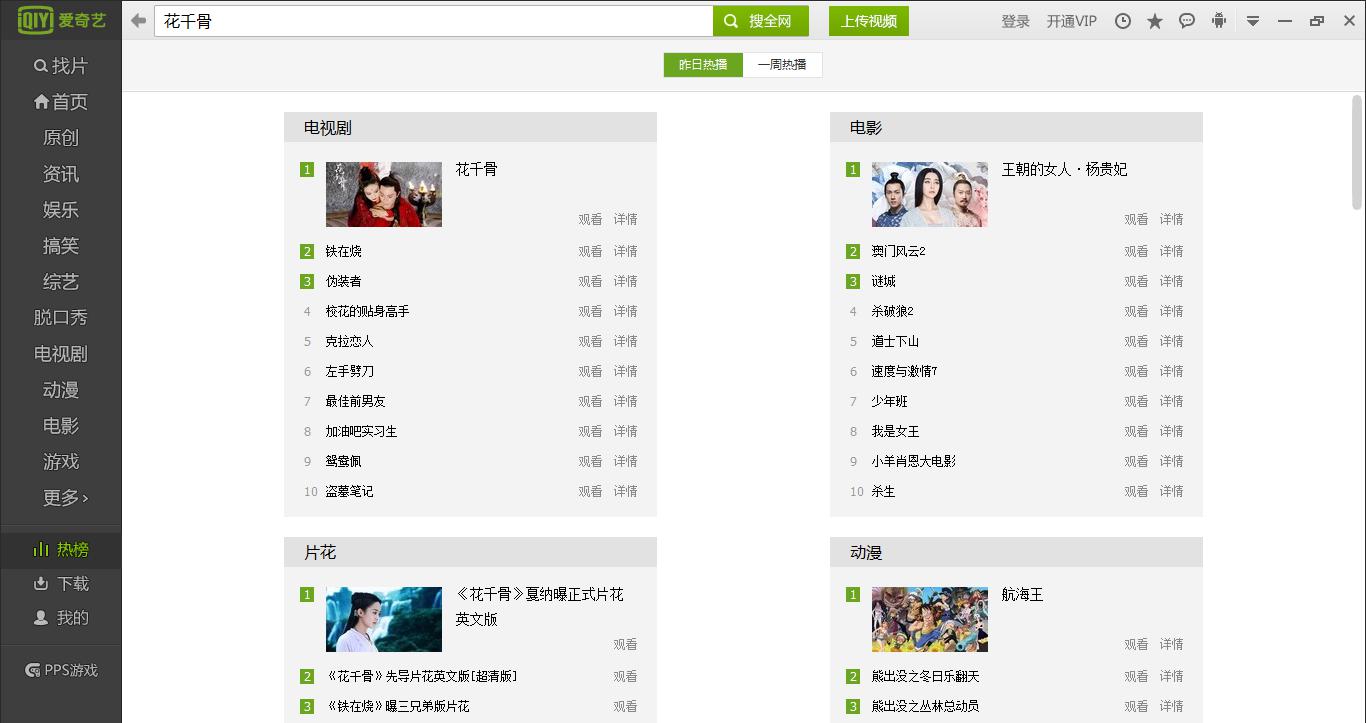Viewport: 1366px width, 723px height.
Task: Open the message bubble icon in title bar
Action: click(1187, 21)
